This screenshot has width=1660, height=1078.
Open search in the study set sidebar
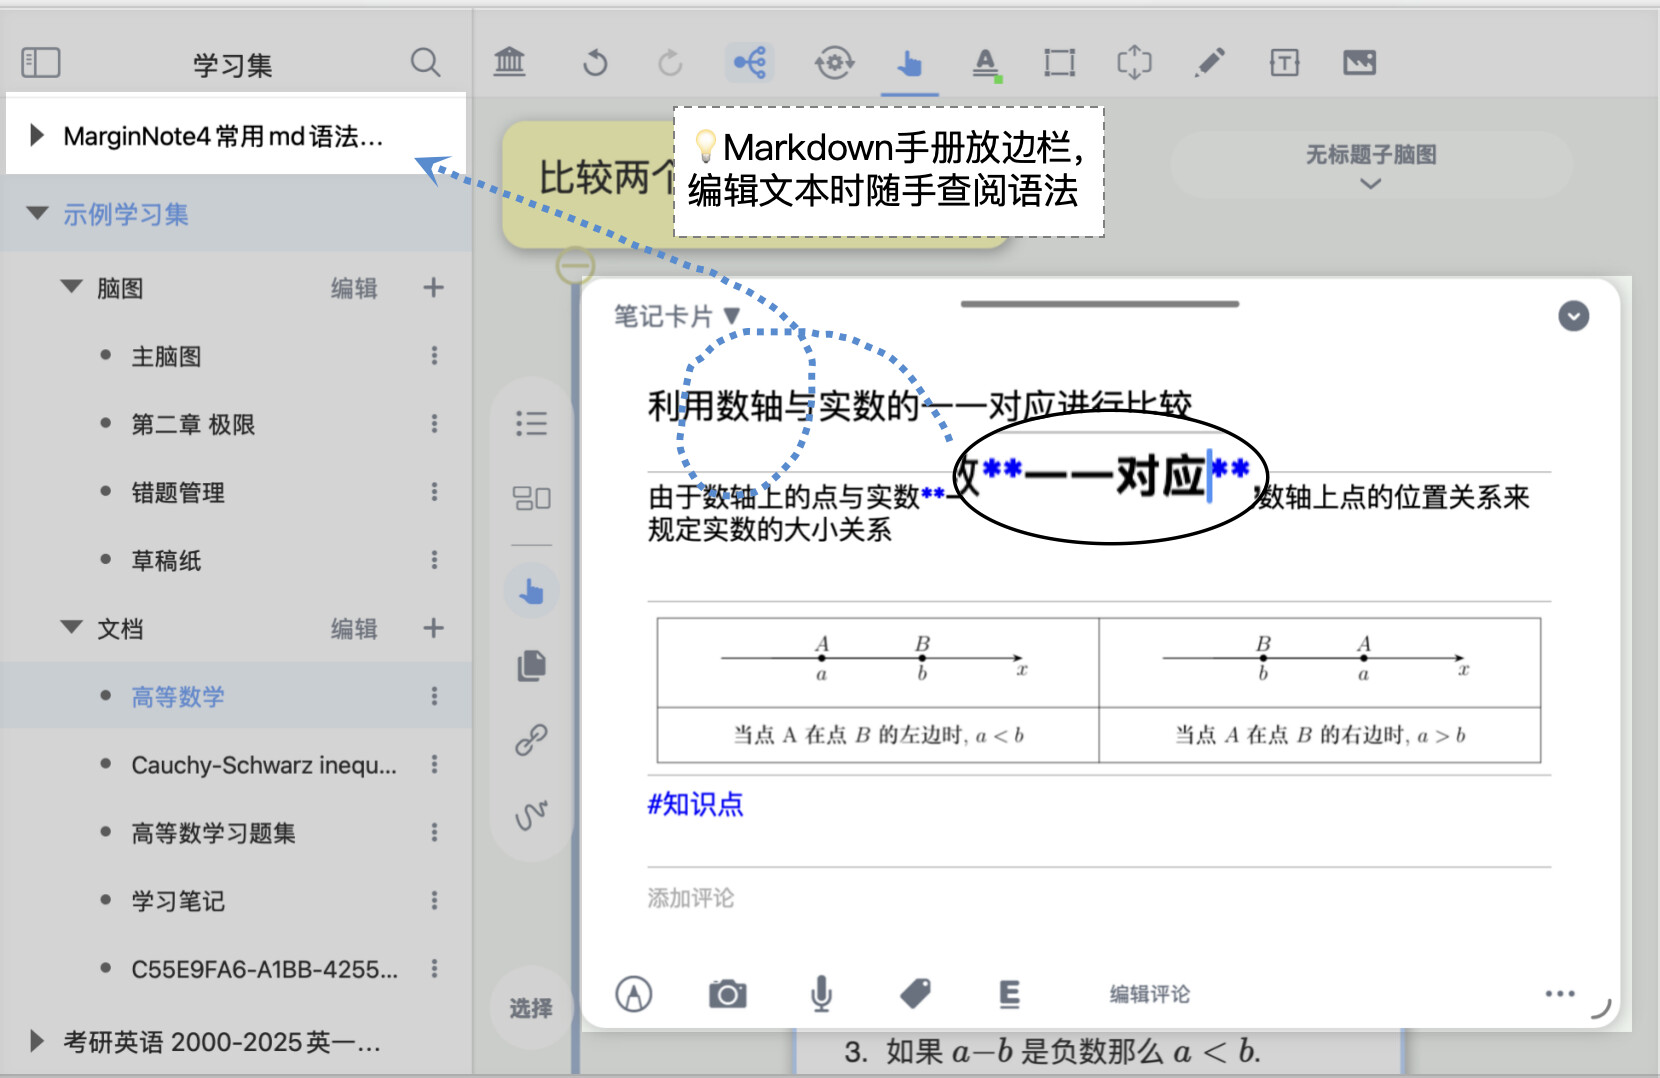[x=425, y=63]
